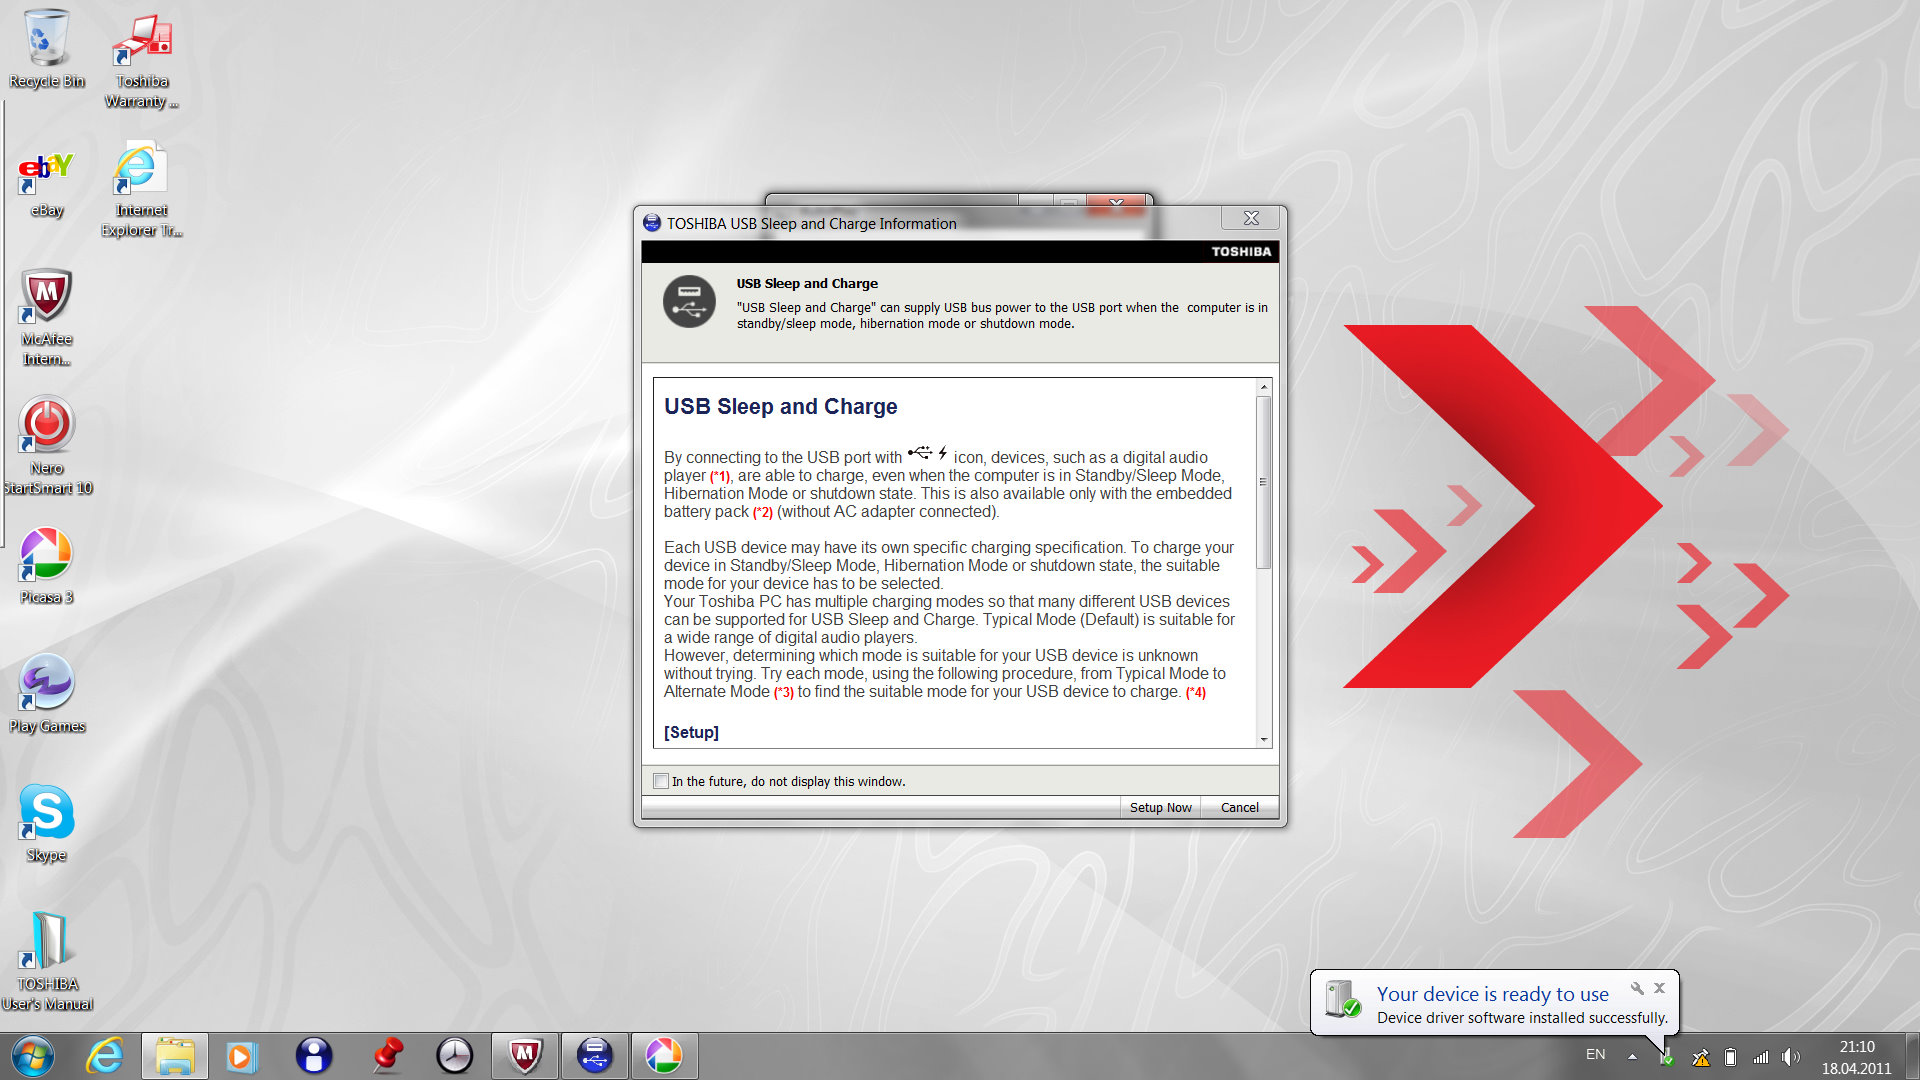Launch Windows Media Player from the taskbar
Screen dimensions: 1920x1080
click(x=241, y=1056)
